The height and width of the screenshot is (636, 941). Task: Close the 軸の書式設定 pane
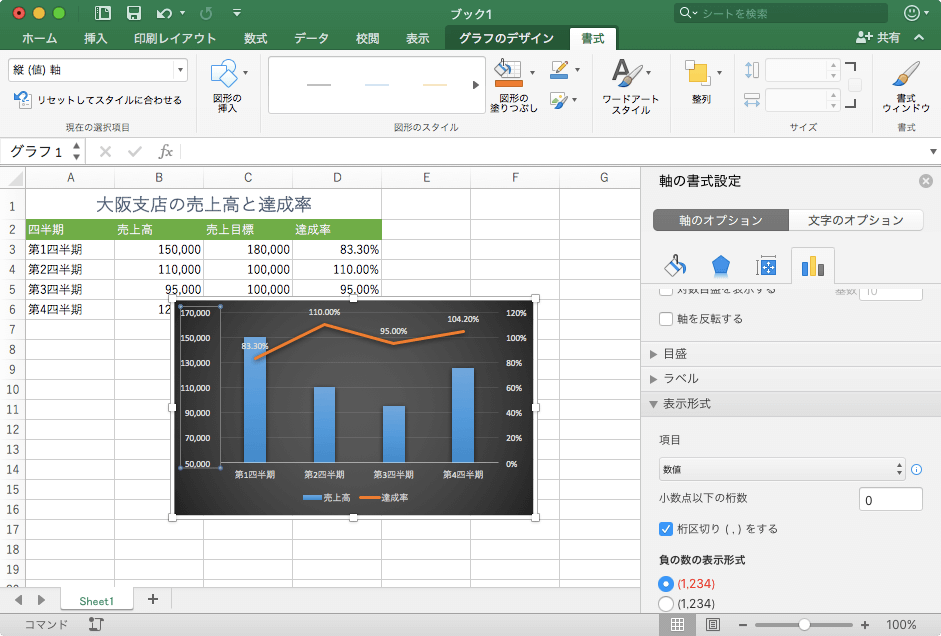926,181
